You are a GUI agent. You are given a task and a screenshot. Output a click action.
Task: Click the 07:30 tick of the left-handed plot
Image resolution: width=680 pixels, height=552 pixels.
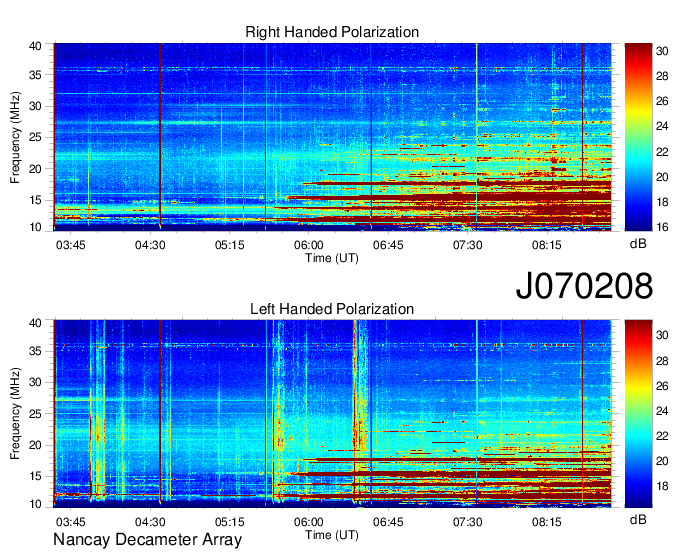pos(468,522)
